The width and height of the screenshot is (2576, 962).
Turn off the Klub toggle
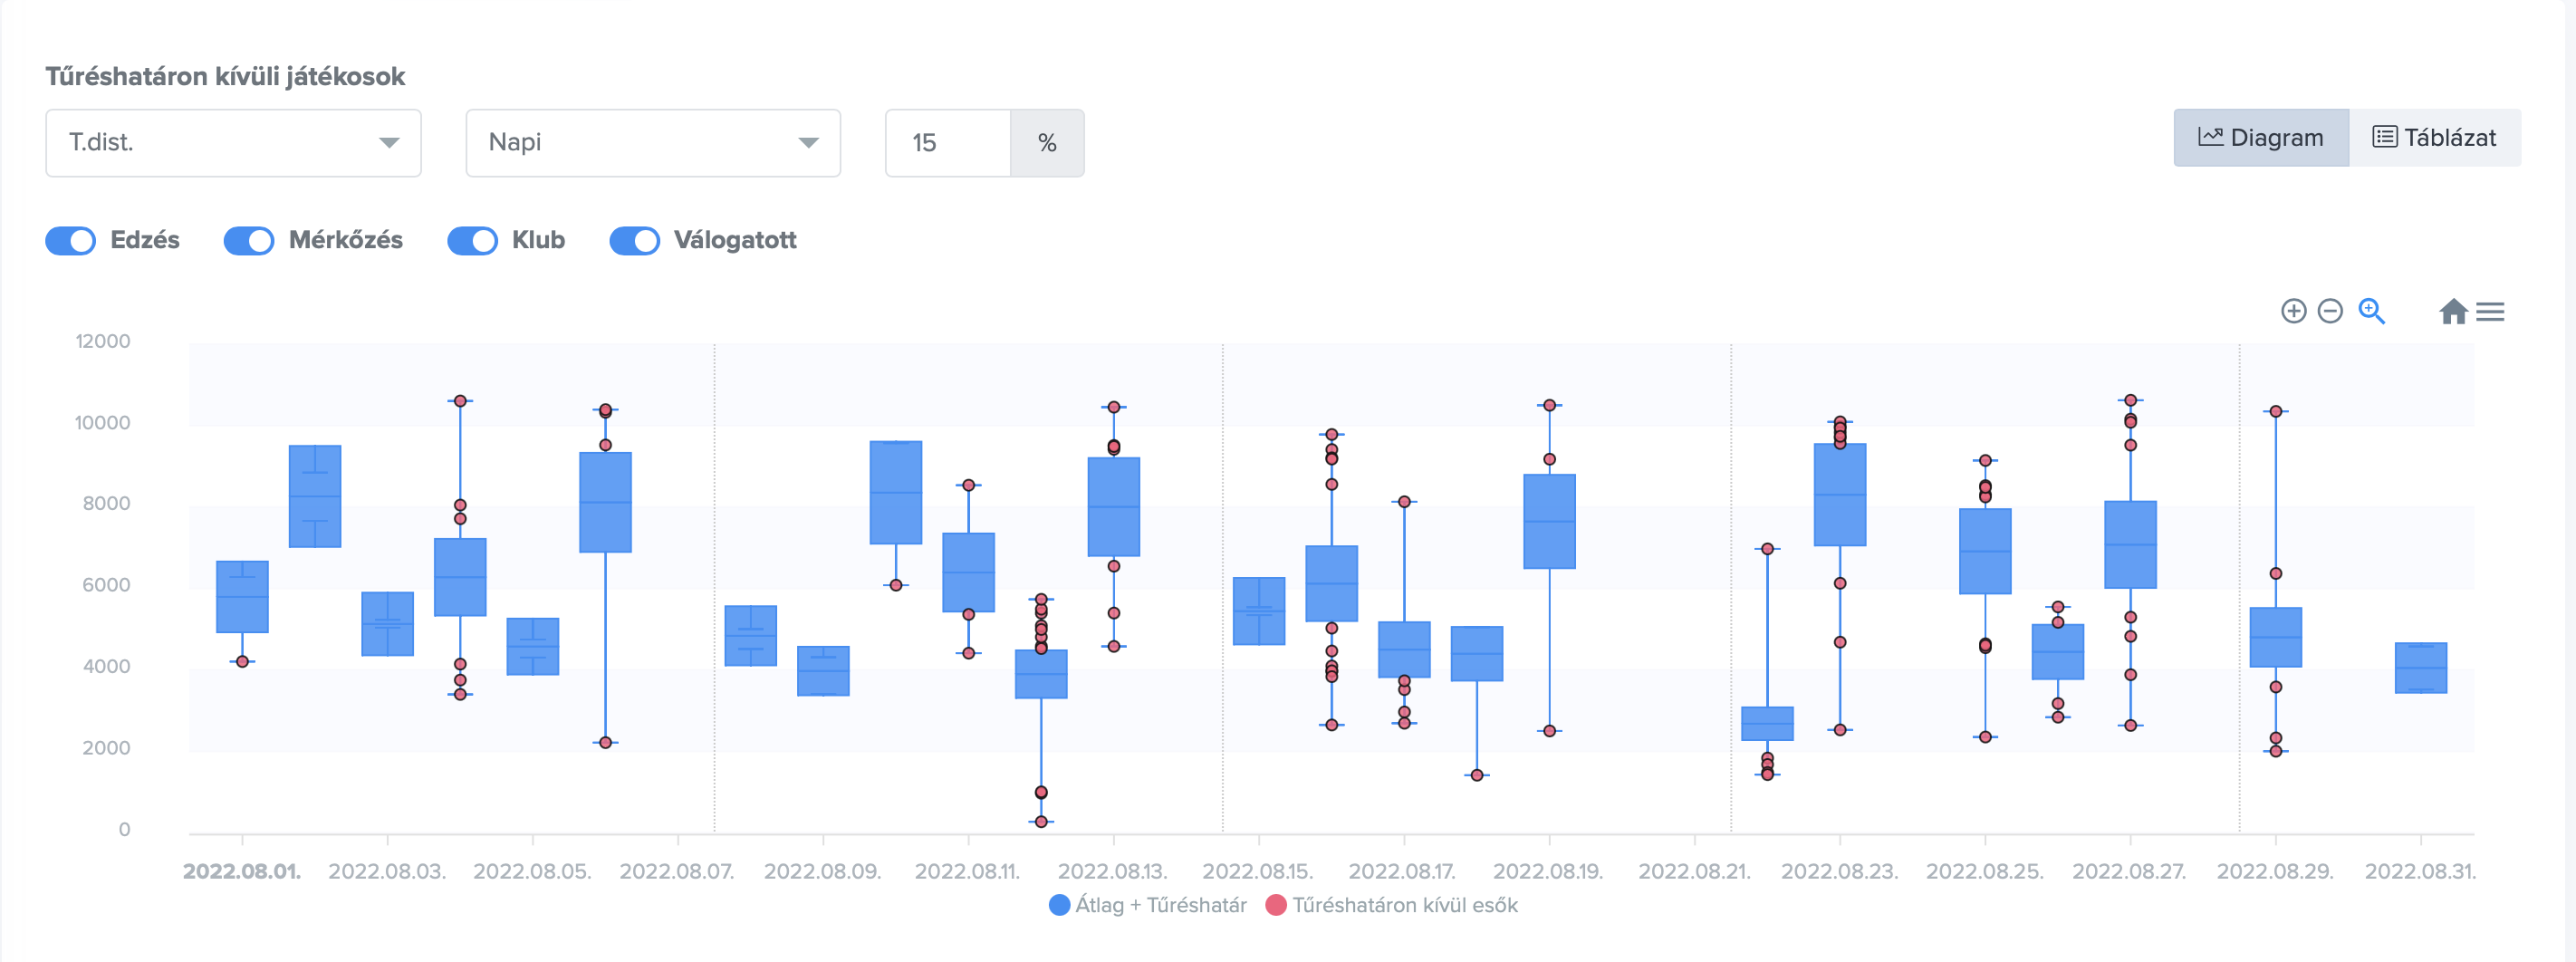pyautogui.click(x=472, y=241)
